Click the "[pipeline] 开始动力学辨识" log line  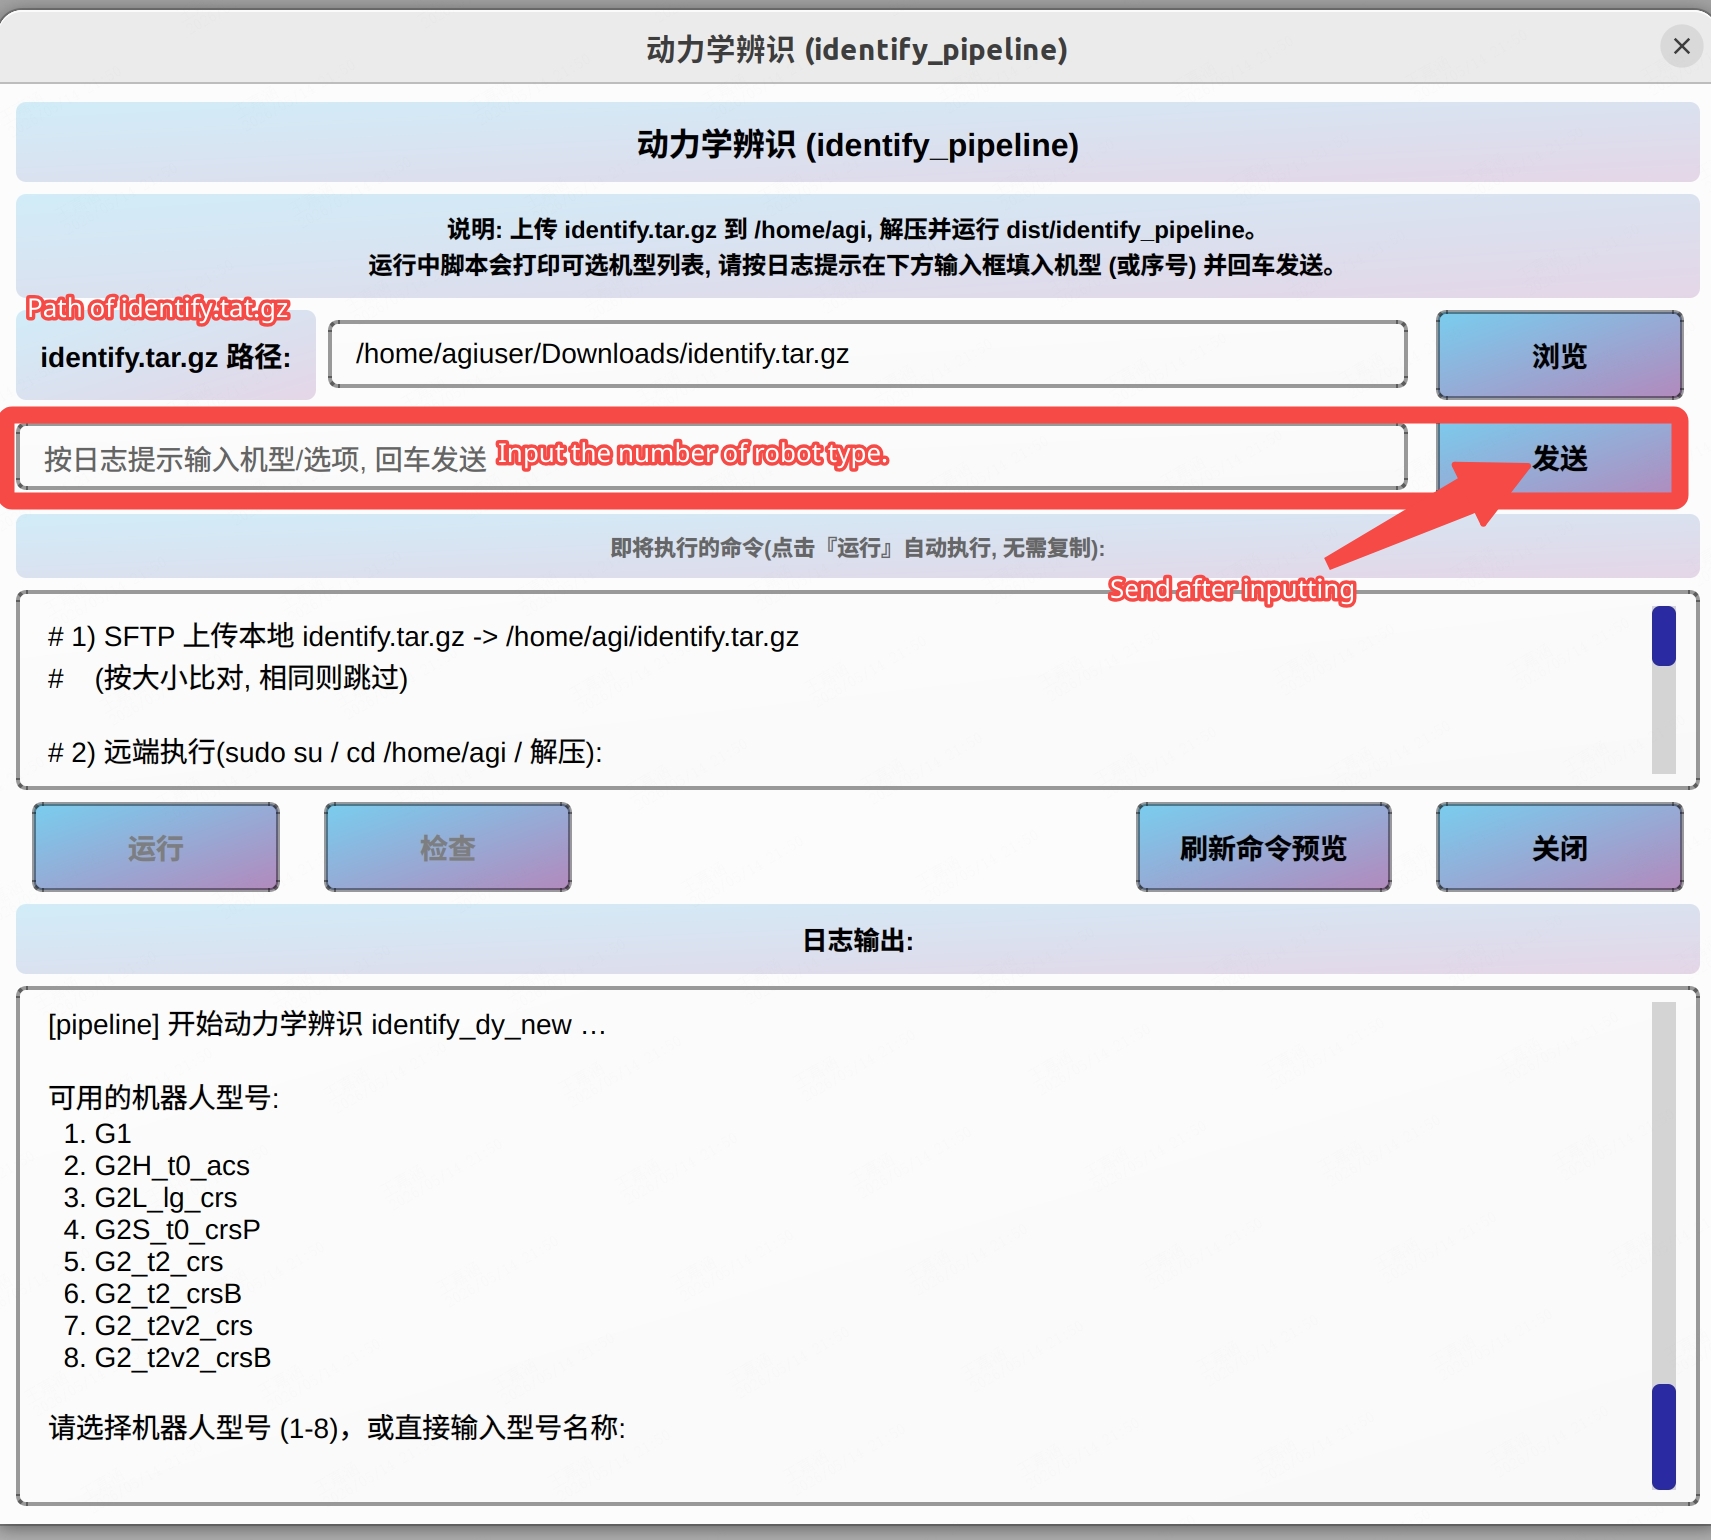coord(327,1024)
